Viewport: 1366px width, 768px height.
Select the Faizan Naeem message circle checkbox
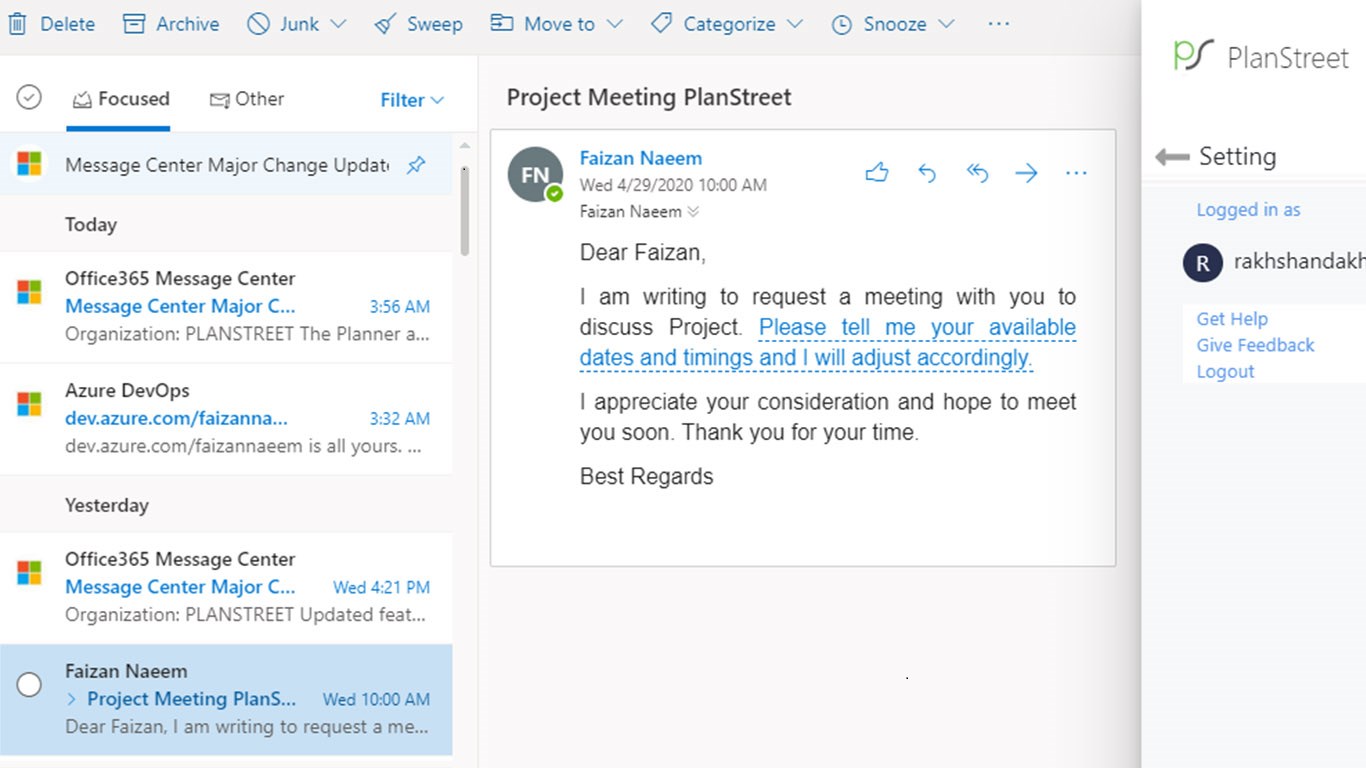(x=30, y=684)
